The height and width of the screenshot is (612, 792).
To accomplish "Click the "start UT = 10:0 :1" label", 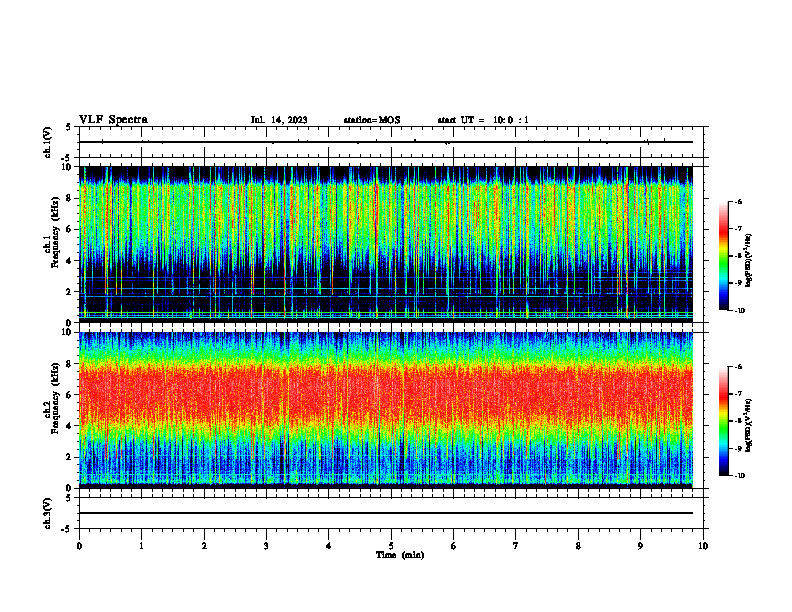I will 483,120.
